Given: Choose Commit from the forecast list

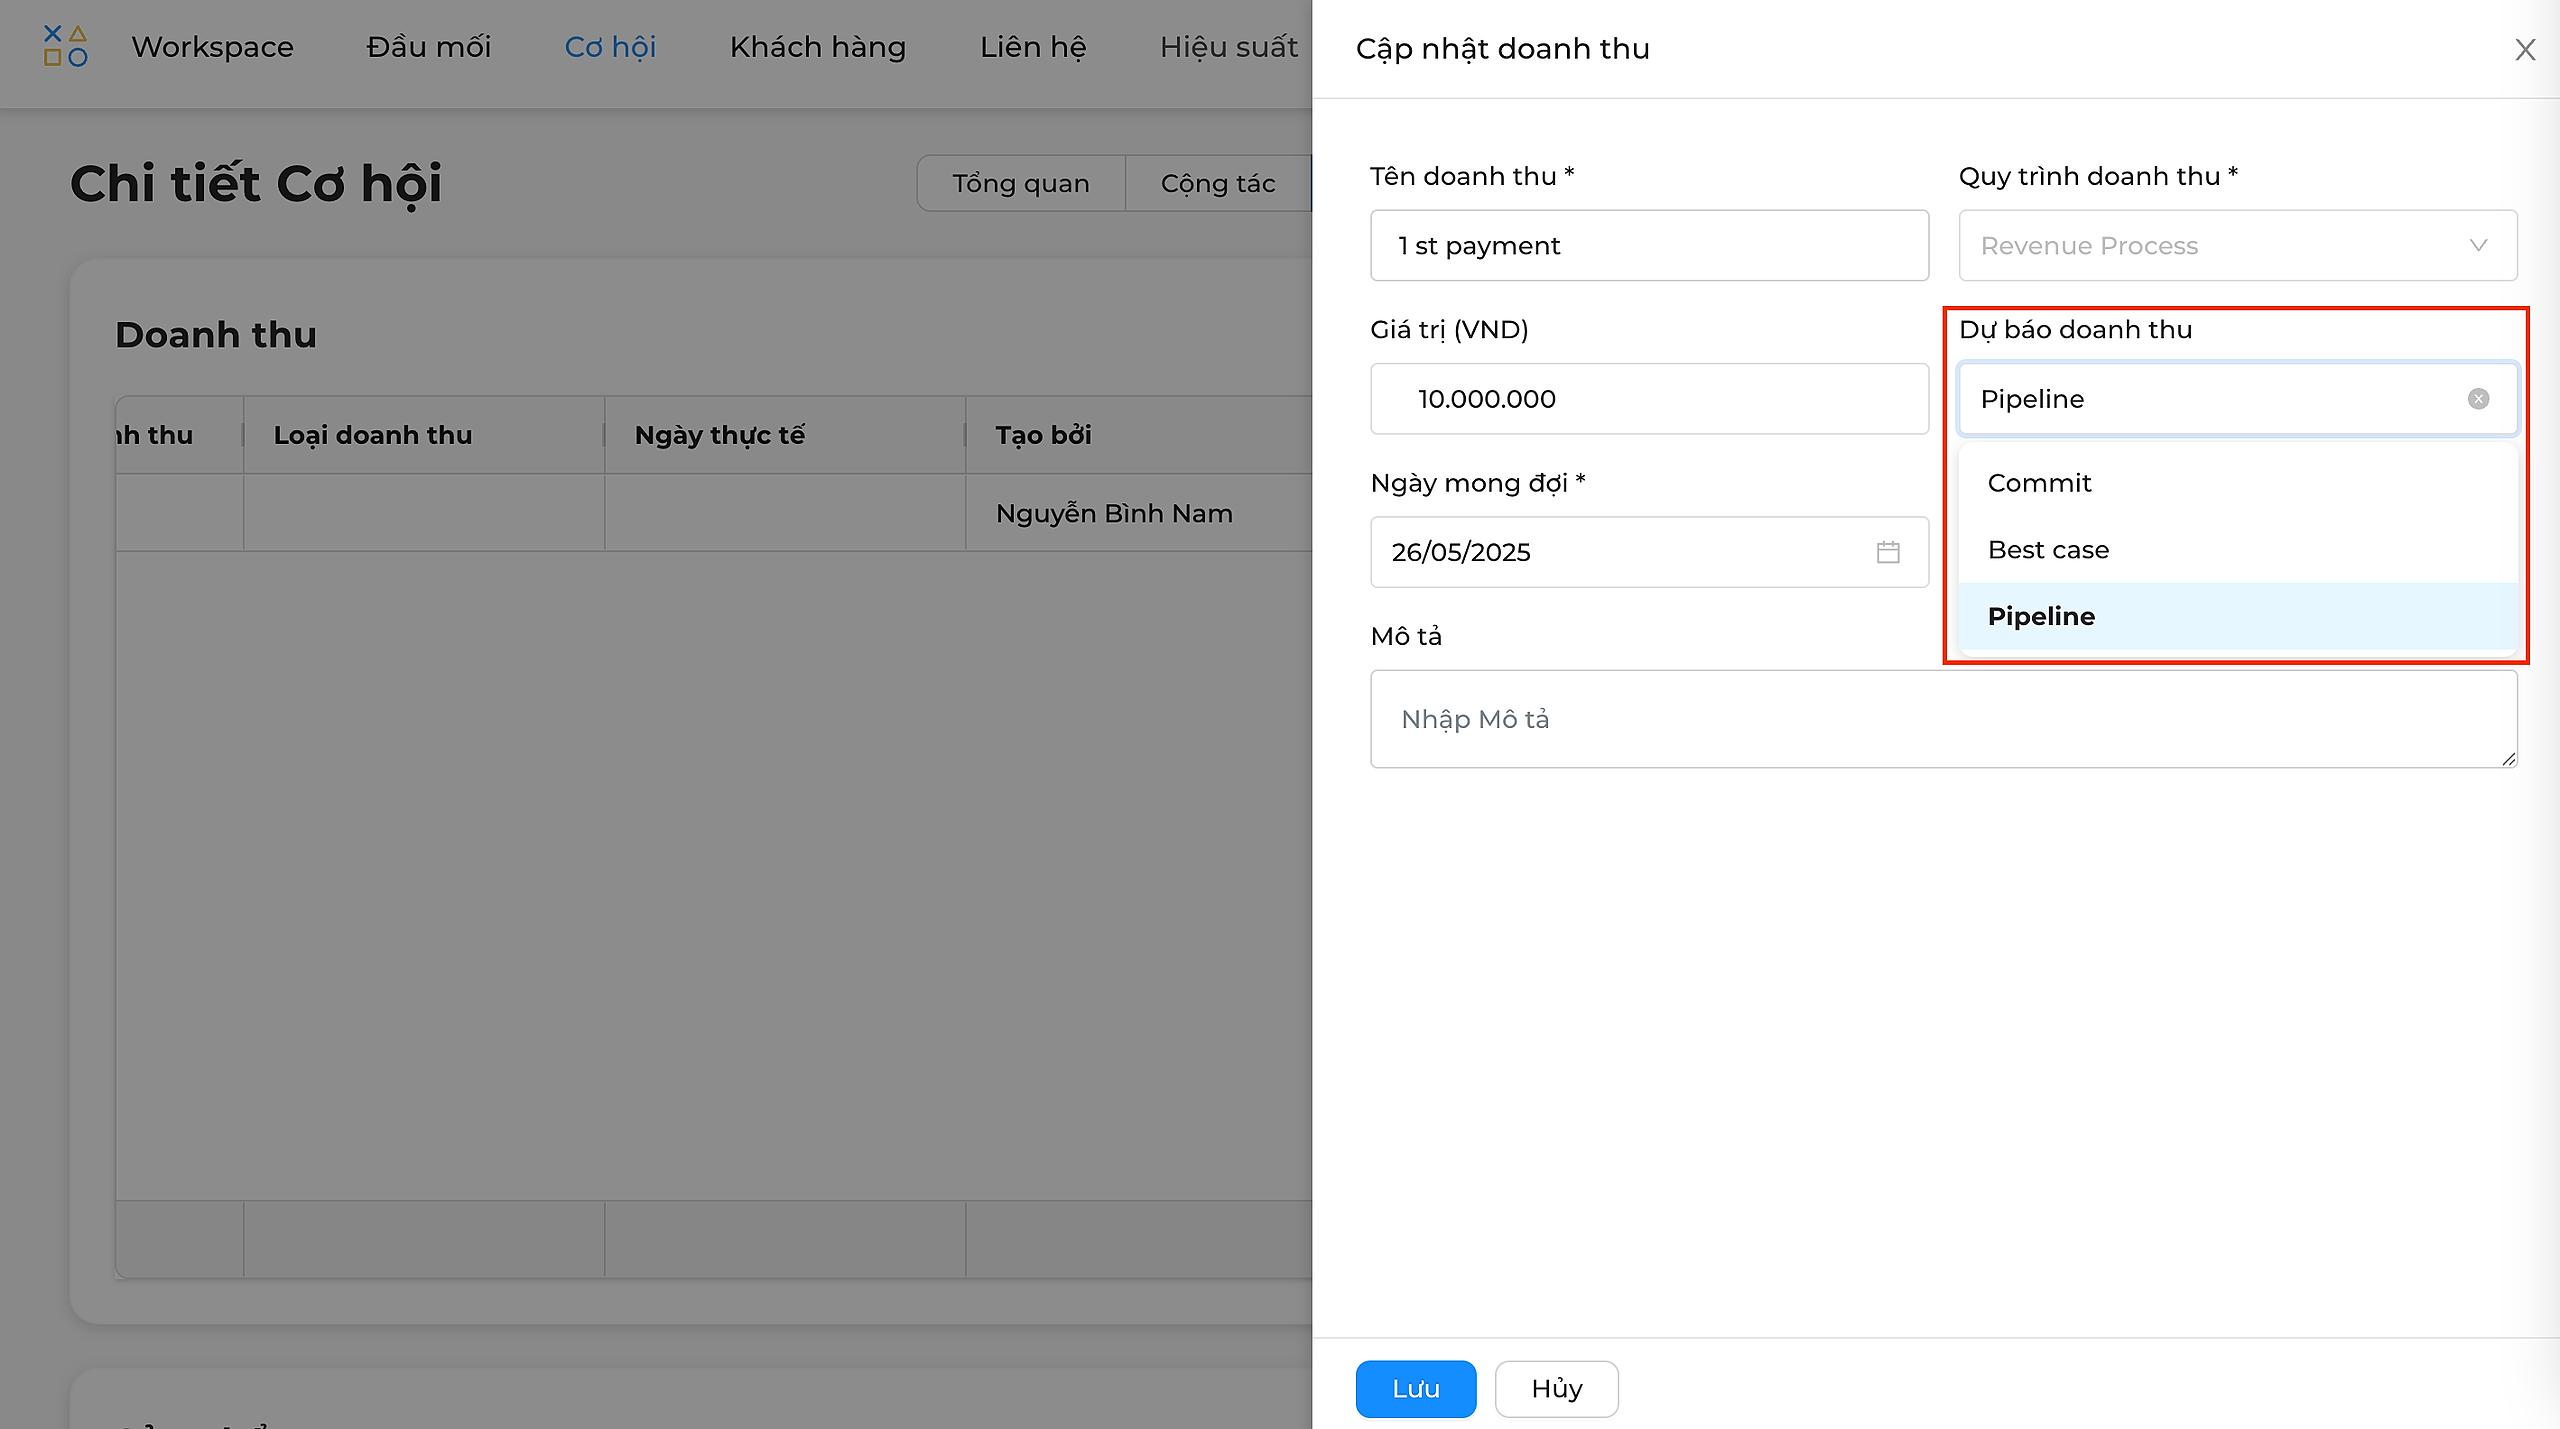Looking at the screenshot, I should pyautogui.click(x=2238, y=483).
